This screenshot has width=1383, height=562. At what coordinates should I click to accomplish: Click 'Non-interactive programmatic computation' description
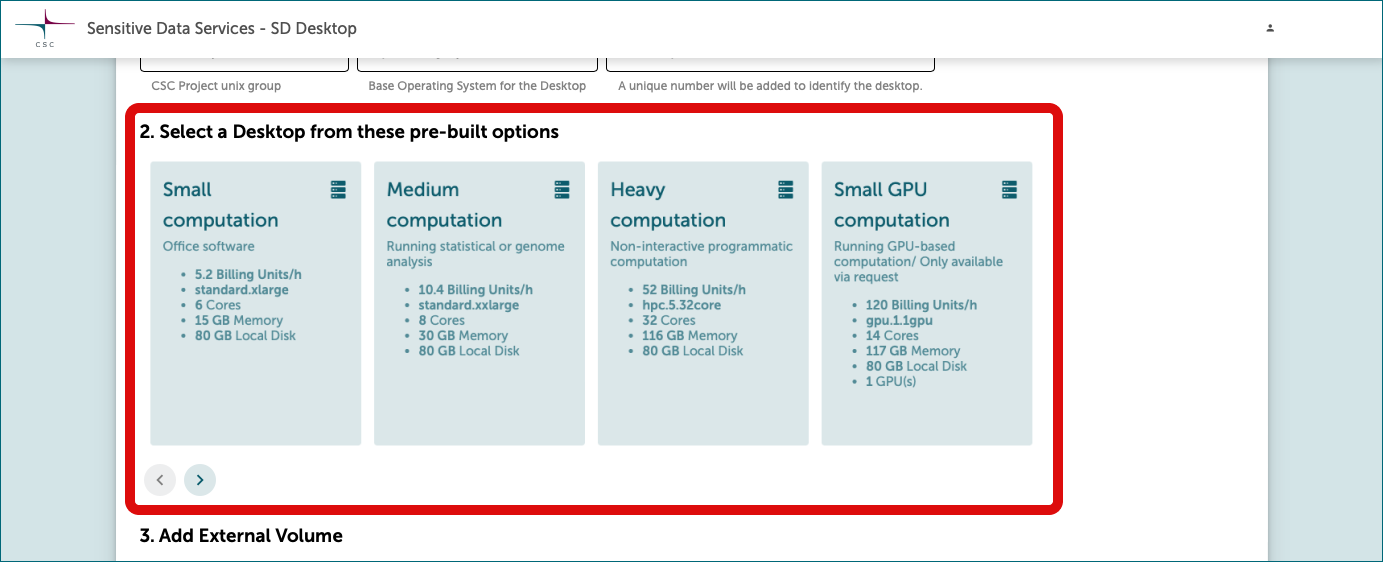[x=702, y=254]
